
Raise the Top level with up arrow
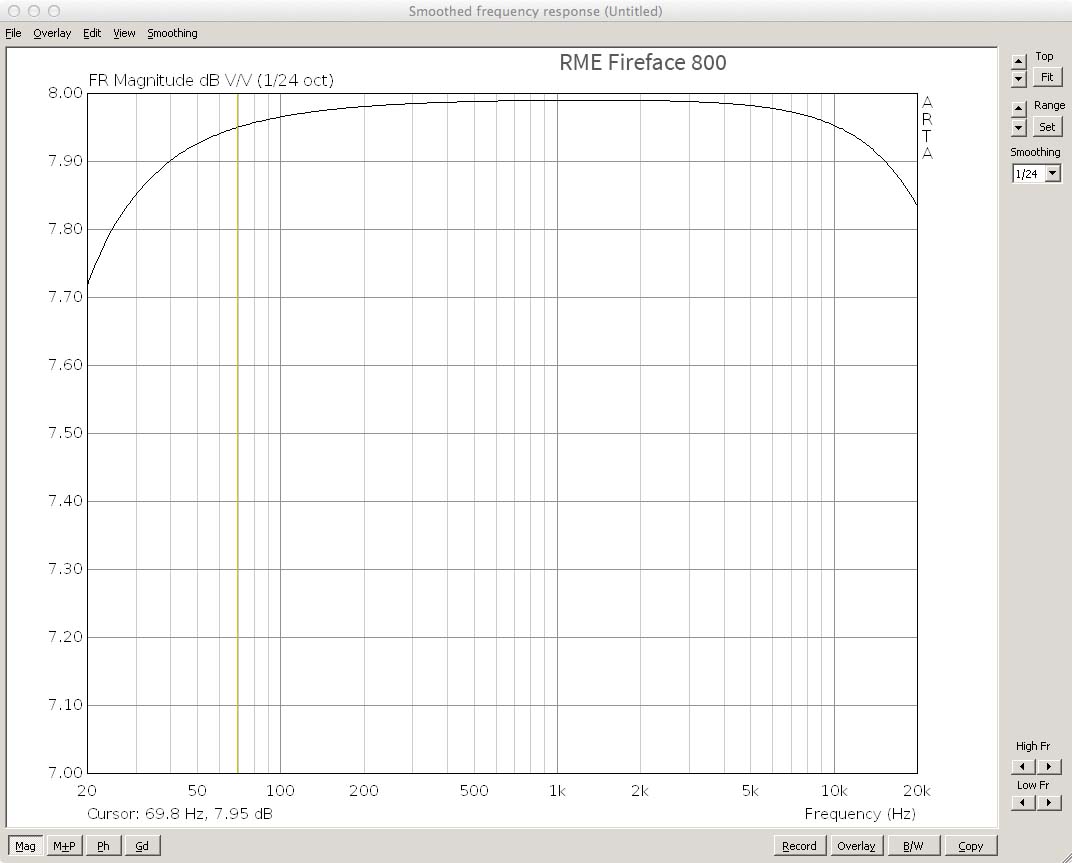(1019, 62)
